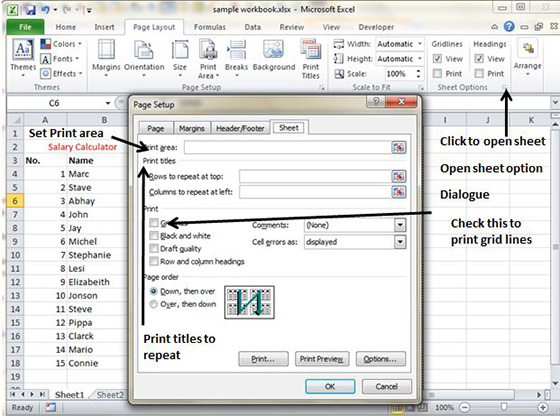Open Cell errors as dropdown

coord(400,242)
